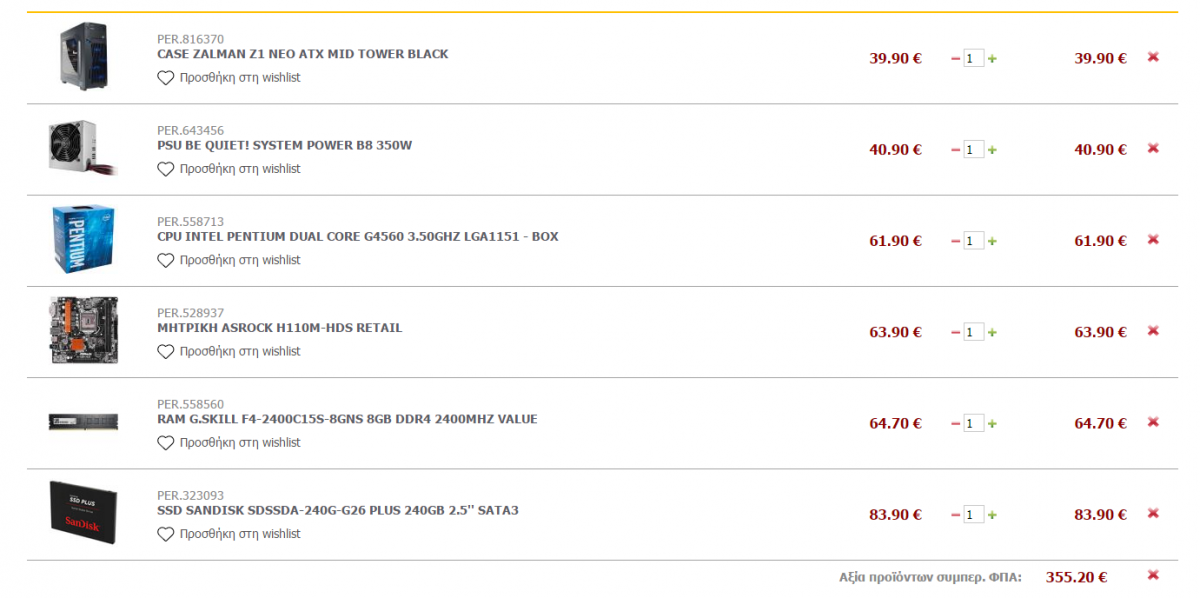This screenshot has height=598, width=1200.
Task: Remove the Be Quiet! PSU from cart
Action: coord(1153,149)
